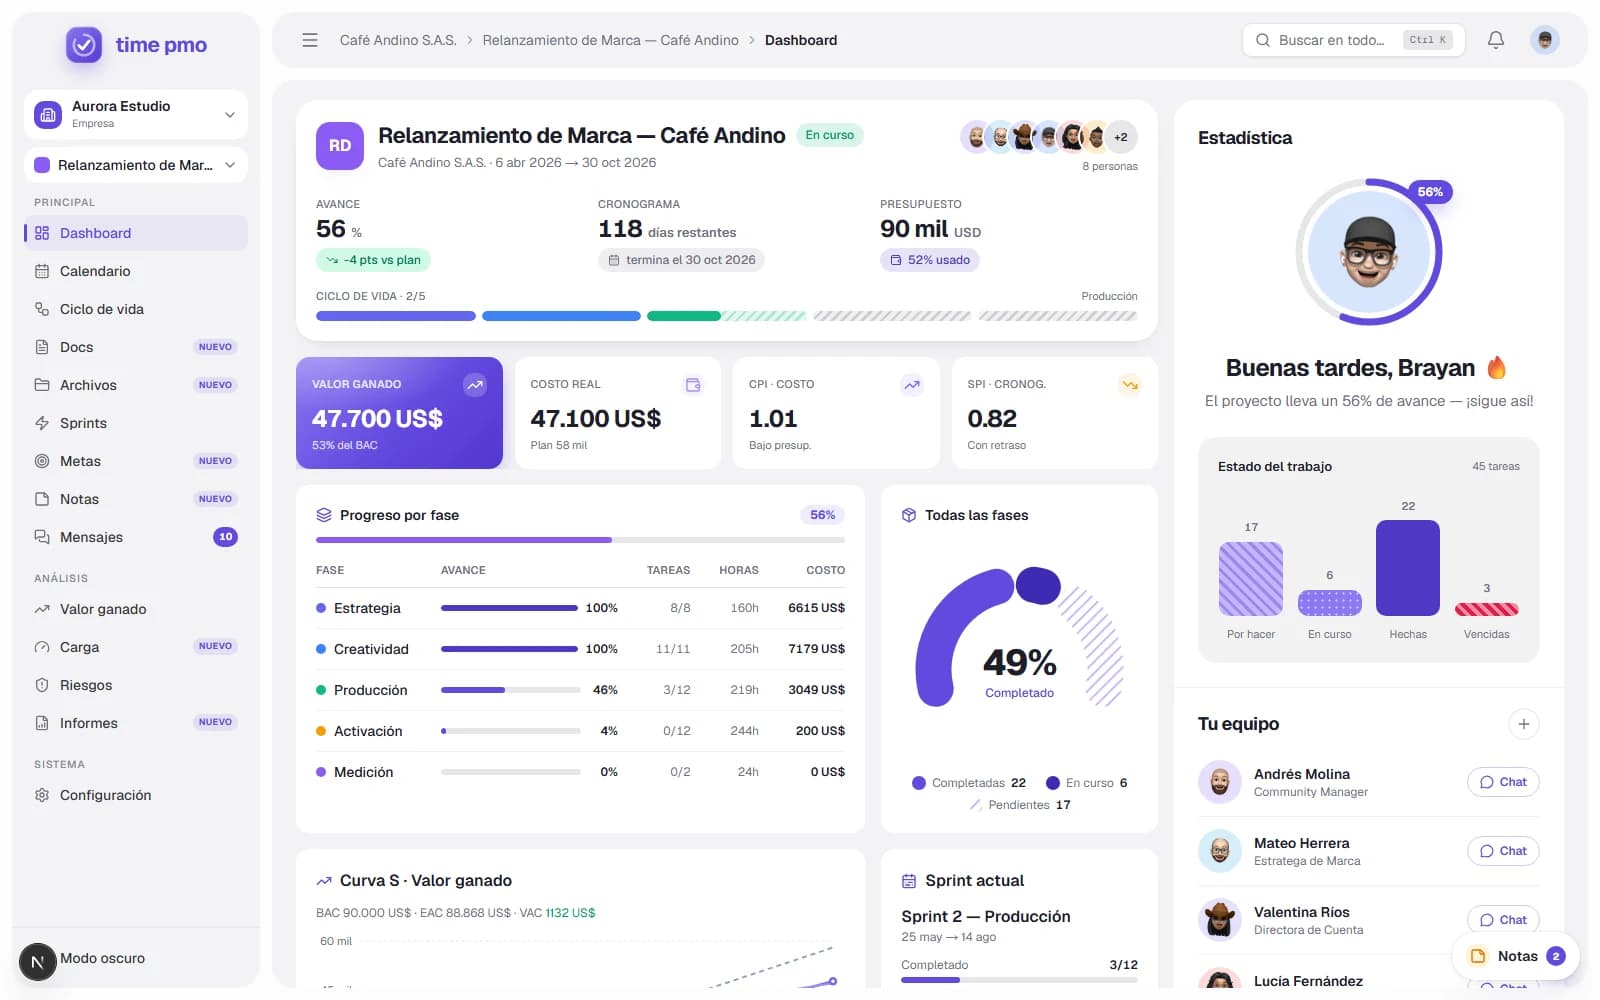The height and width of the screenshot is (1000, 1600).
Task: Chat with Mateo Herrera
Action: click(1503, 851)
